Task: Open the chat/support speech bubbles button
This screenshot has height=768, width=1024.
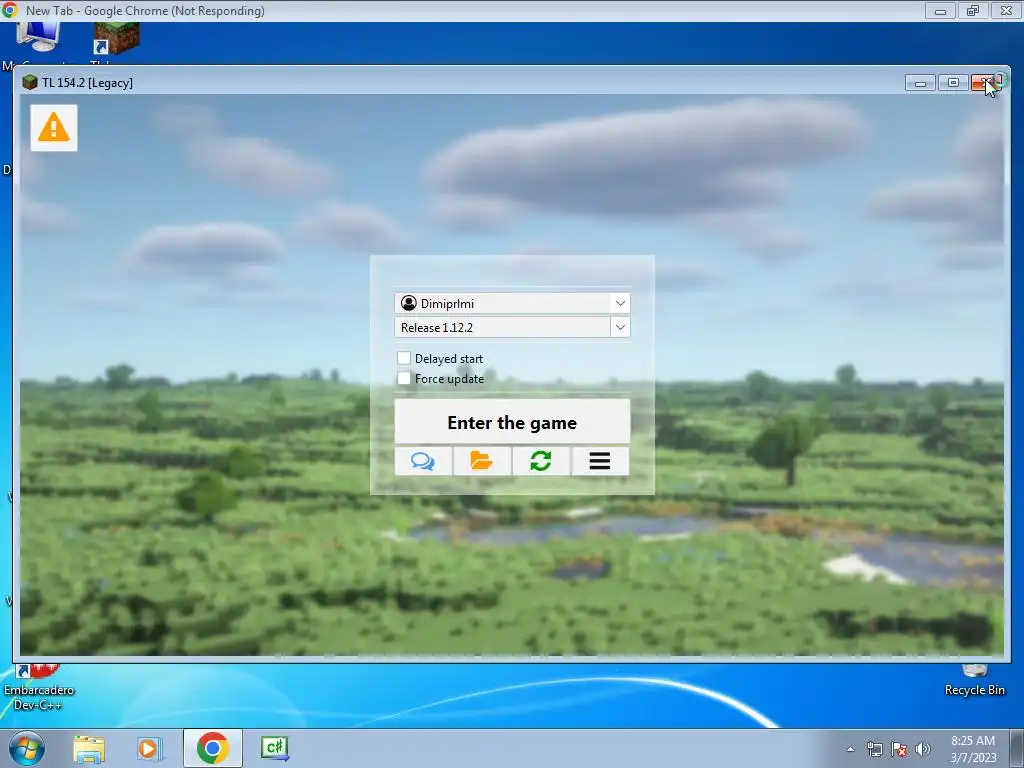Action: (423, 461)
